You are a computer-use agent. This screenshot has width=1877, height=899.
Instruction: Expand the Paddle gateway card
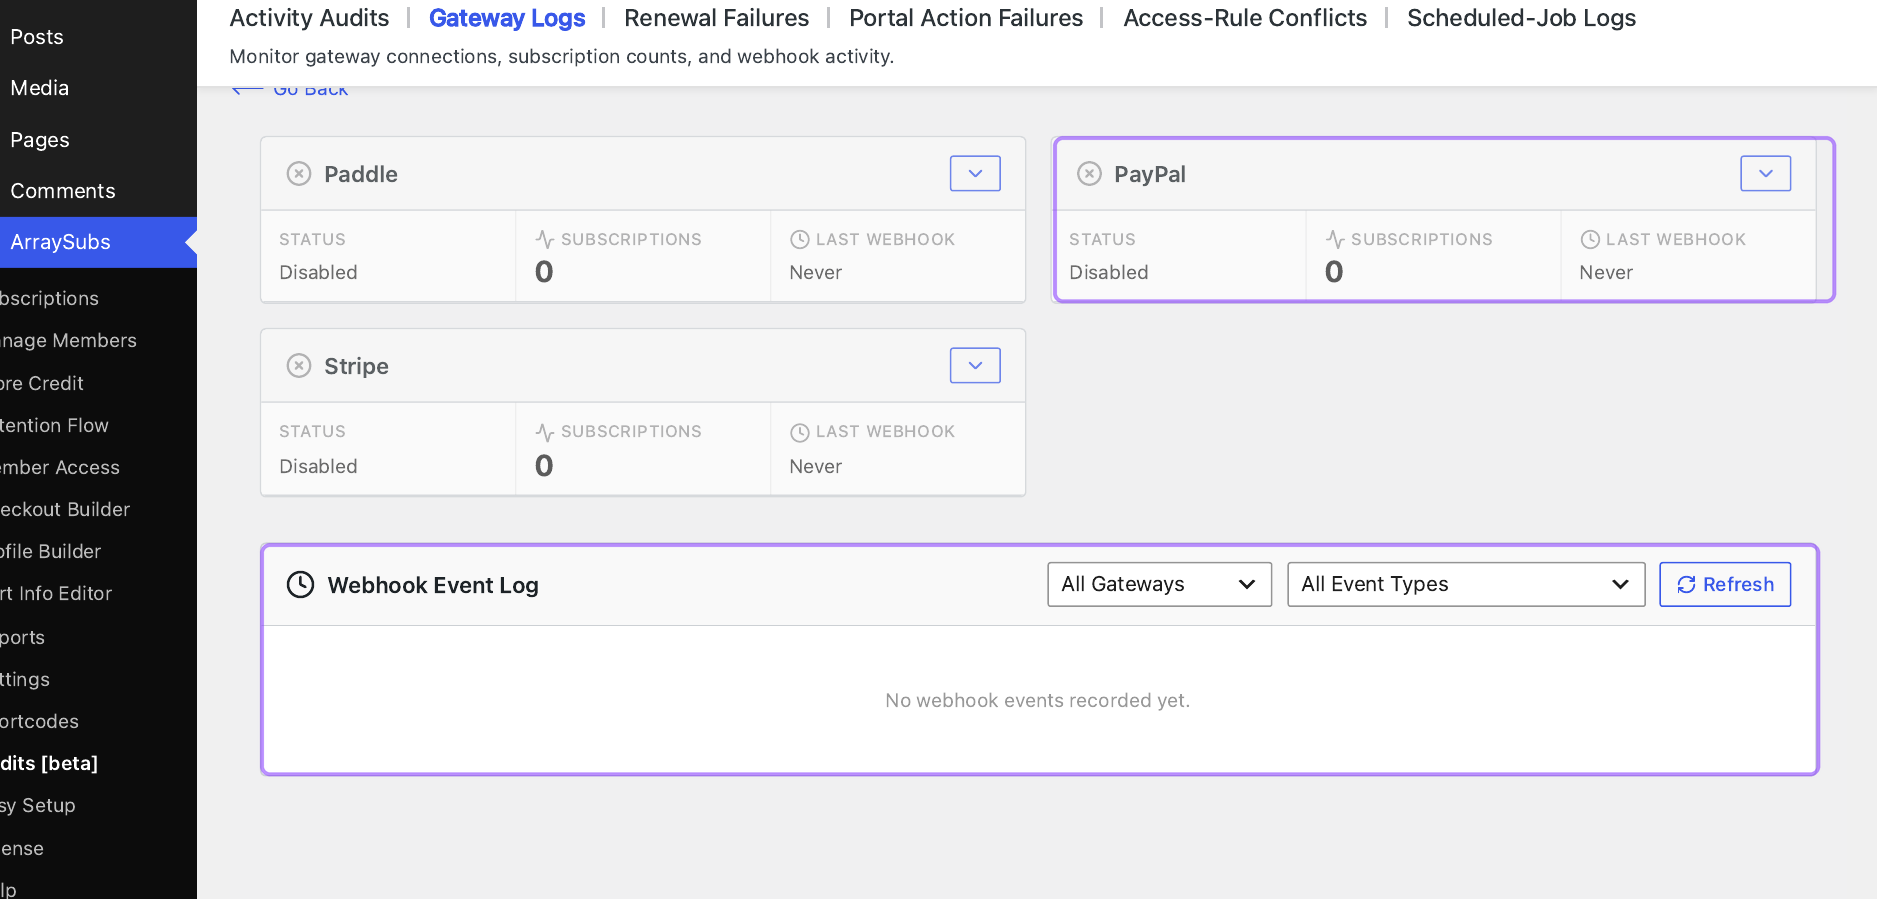[975, 174]
